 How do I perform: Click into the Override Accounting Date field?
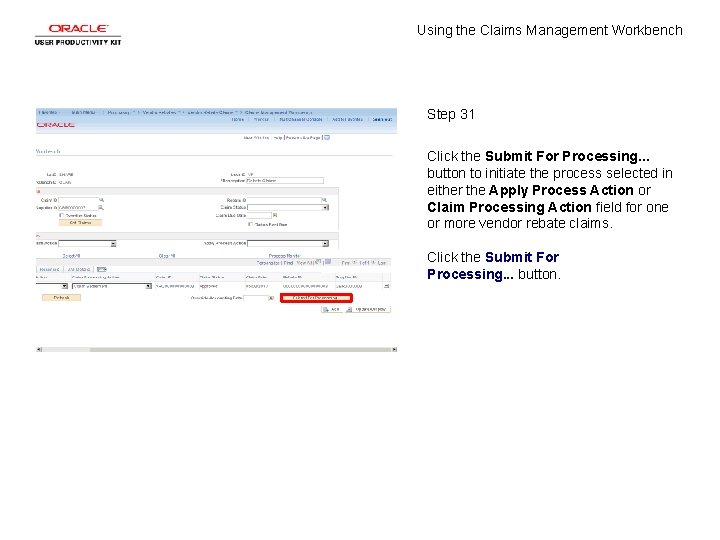[x=255, y=298]
